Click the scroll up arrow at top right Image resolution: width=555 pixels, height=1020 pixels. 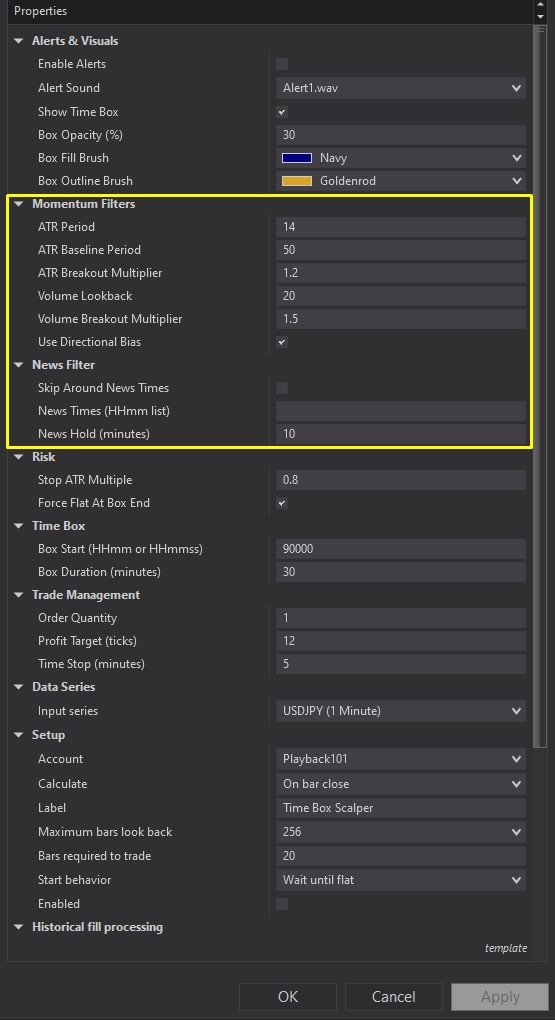(540, 5)
